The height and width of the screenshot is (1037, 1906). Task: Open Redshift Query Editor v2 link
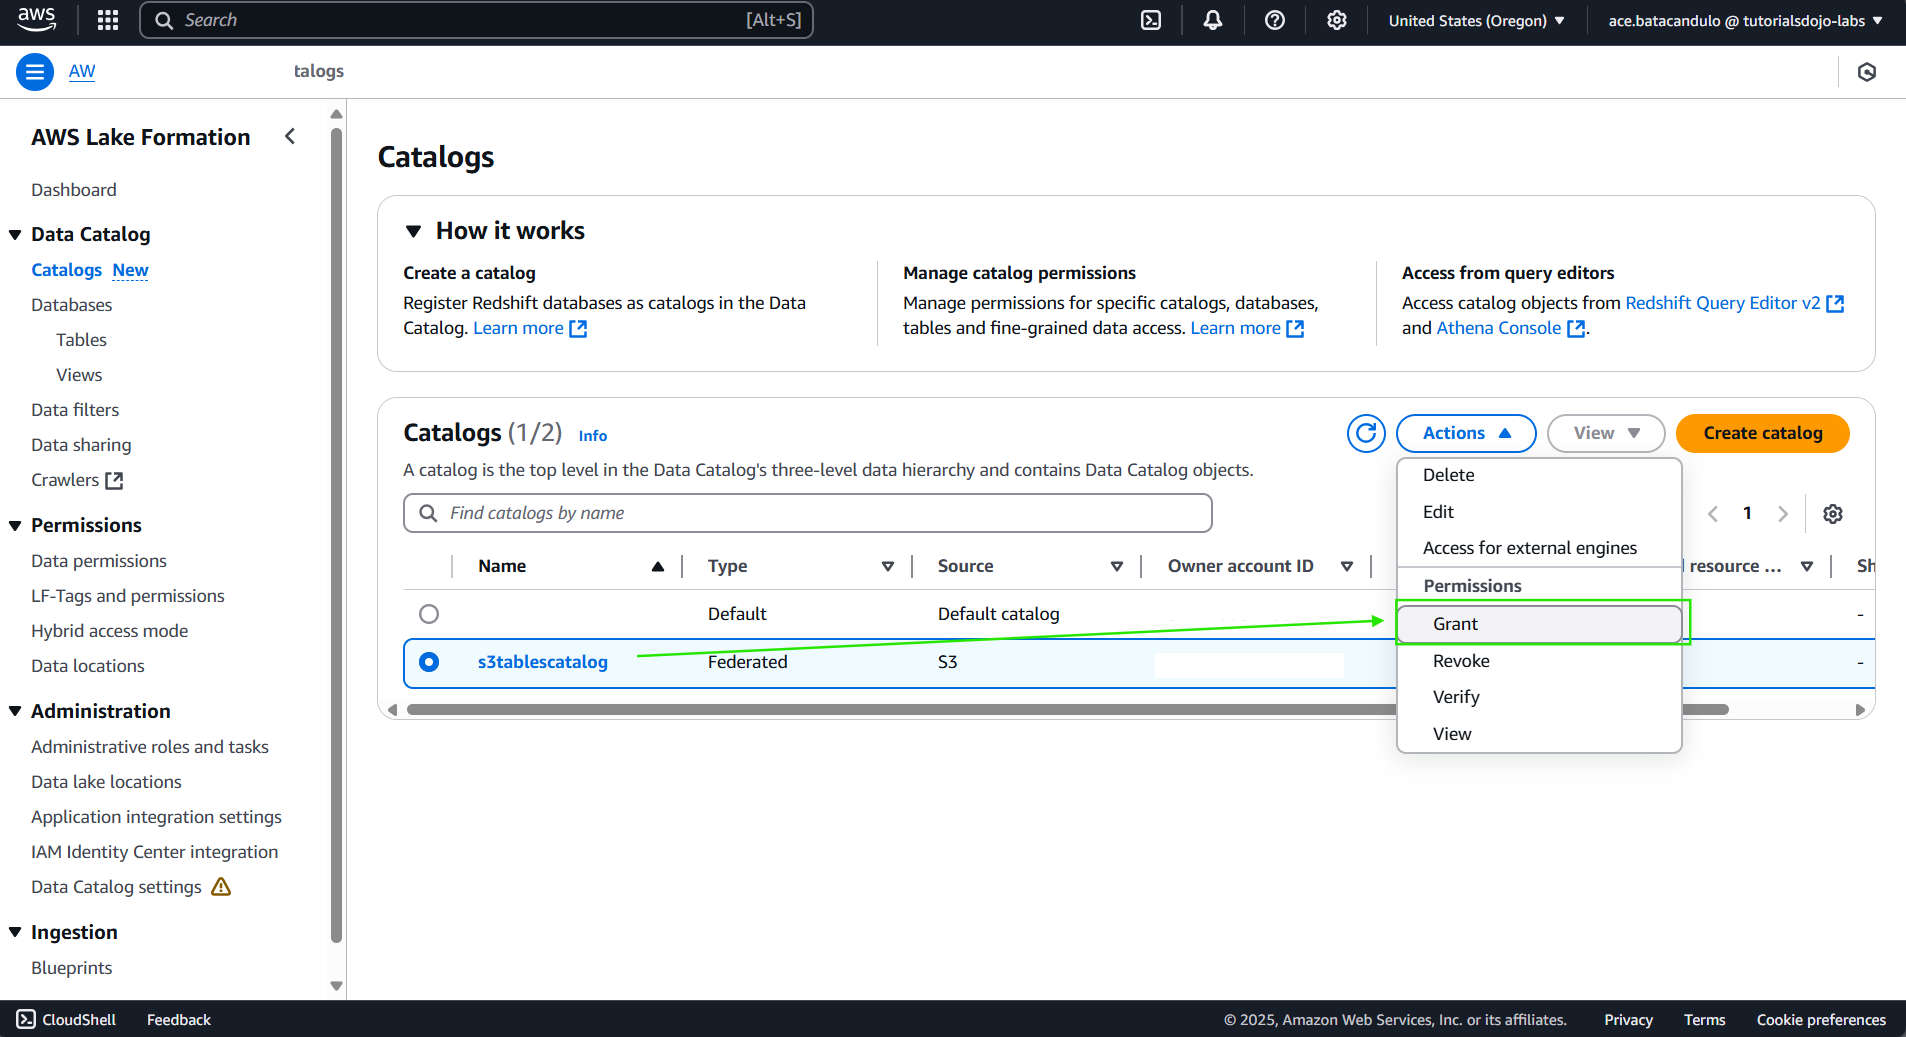(x=1734, y=303)
